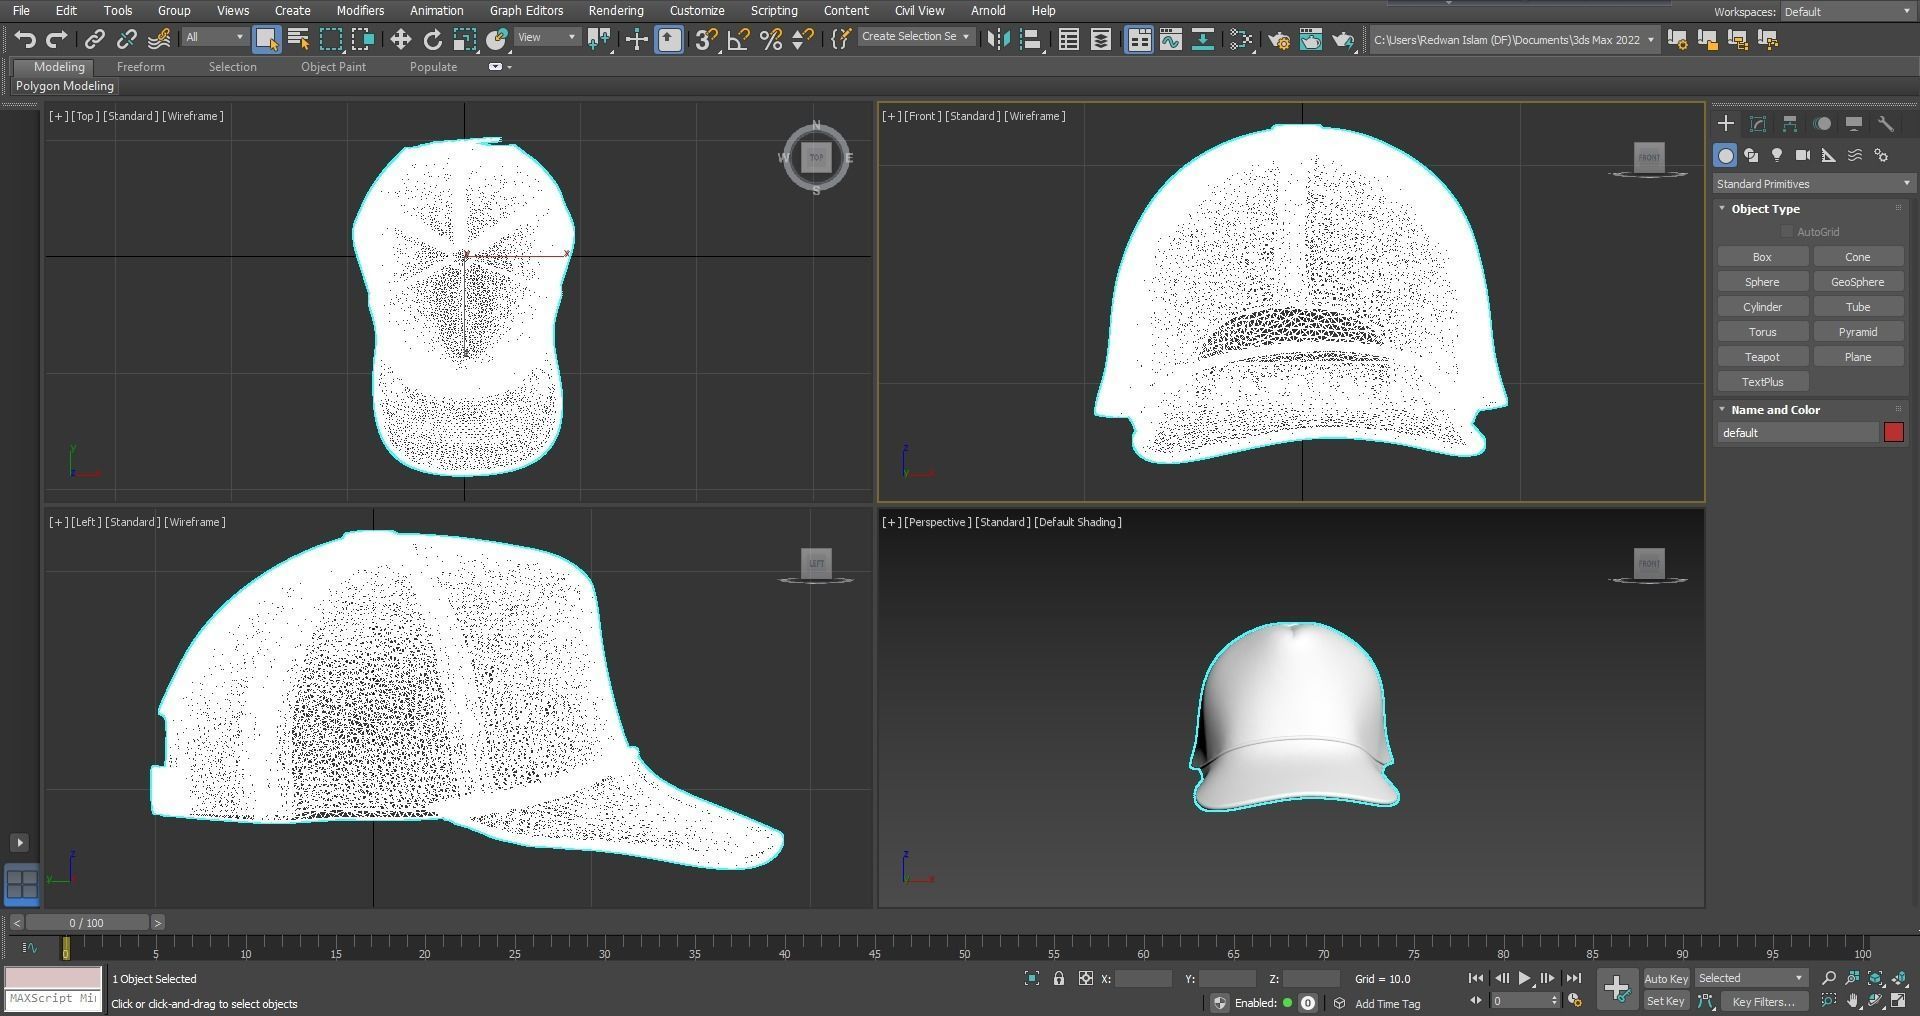
Task: Switch to the Object Paint ribbon tab
Action: 333,67
